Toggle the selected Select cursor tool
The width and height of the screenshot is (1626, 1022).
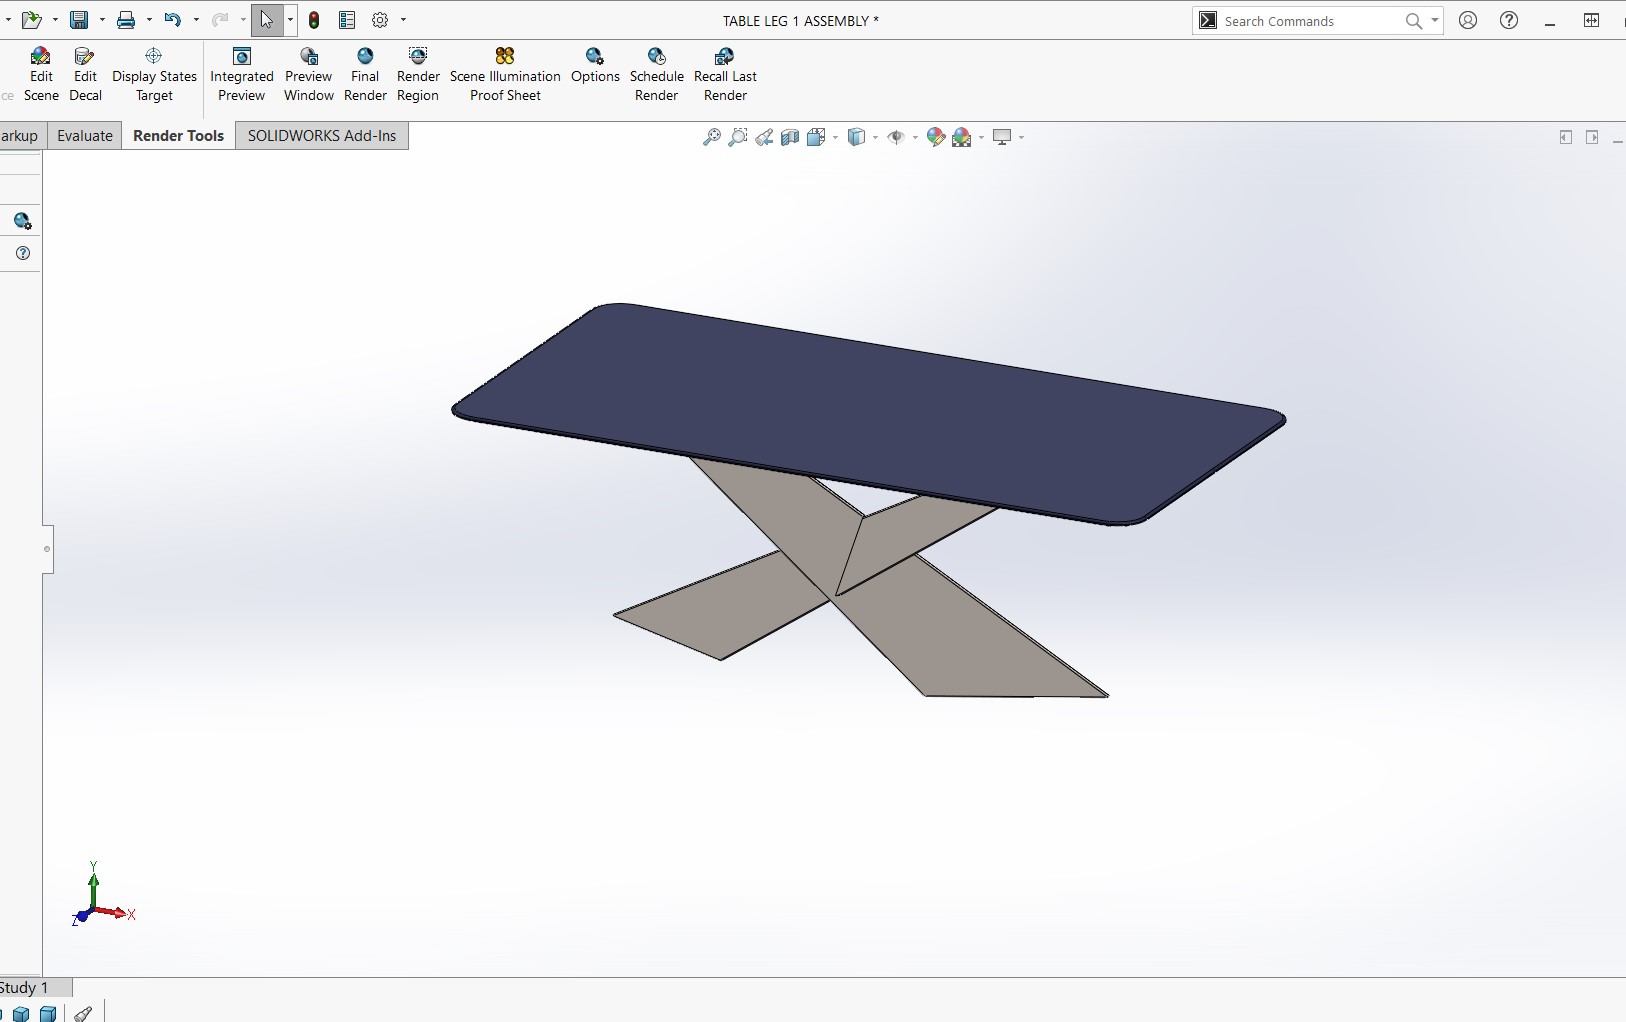click(267, 20)
